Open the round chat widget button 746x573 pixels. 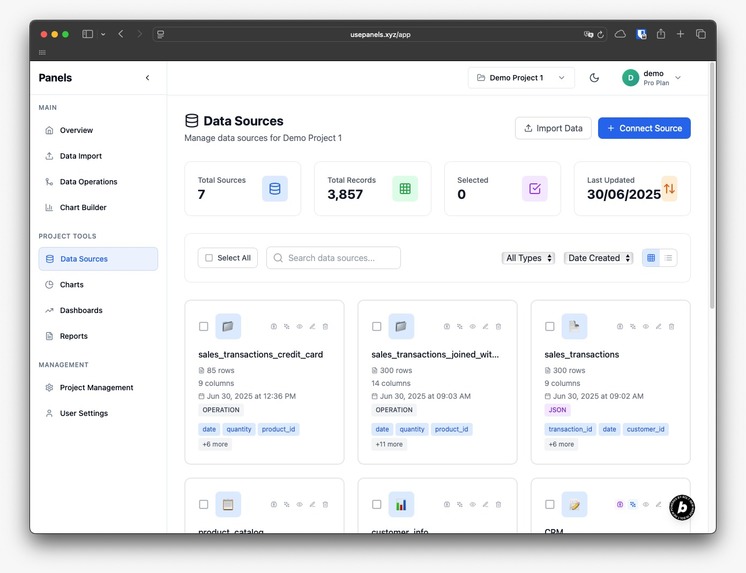pos(682,507)
